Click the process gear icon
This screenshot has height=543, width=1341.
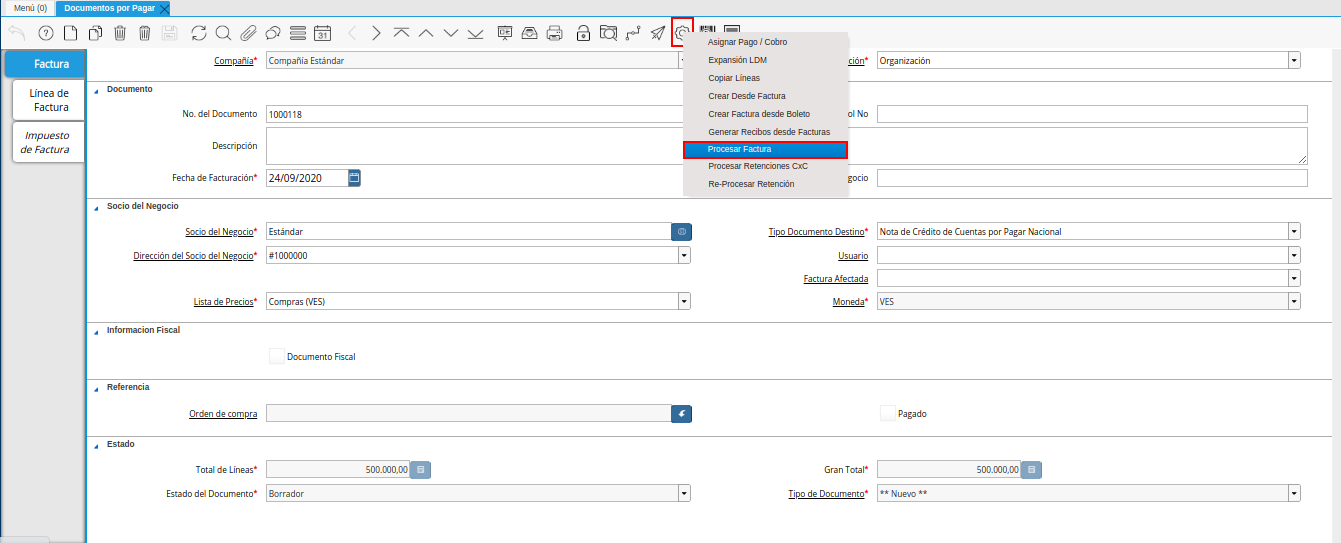[x=682, y=33]
